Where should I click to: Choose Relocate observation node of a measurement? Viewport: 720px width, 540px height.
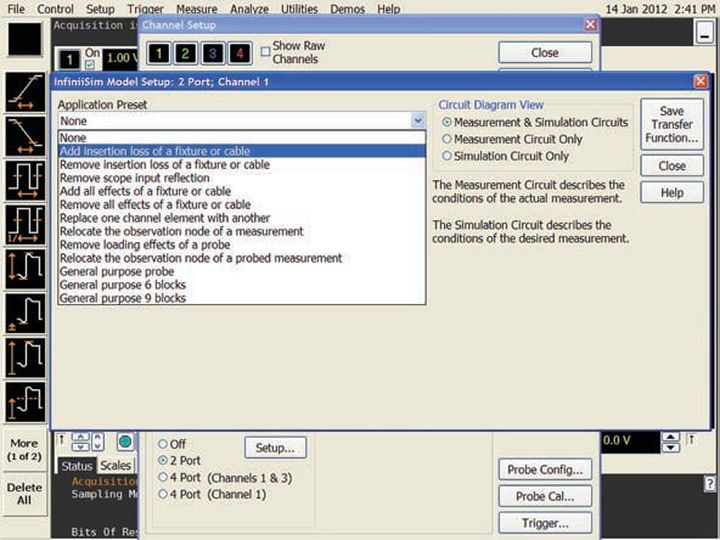pos(242,231)
